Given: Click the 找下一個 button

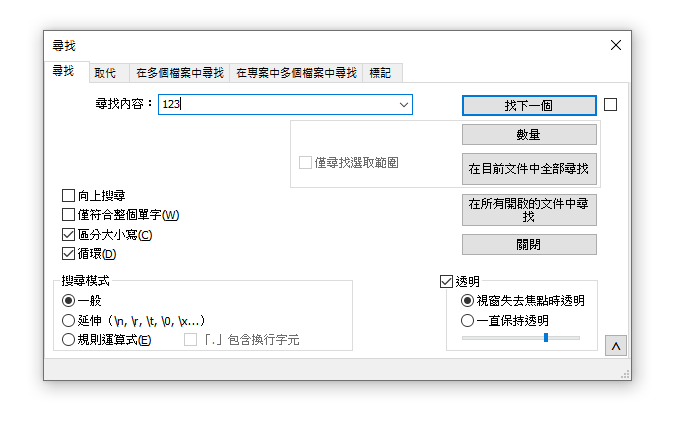Looking at the screenshot, I should point(529,105).
